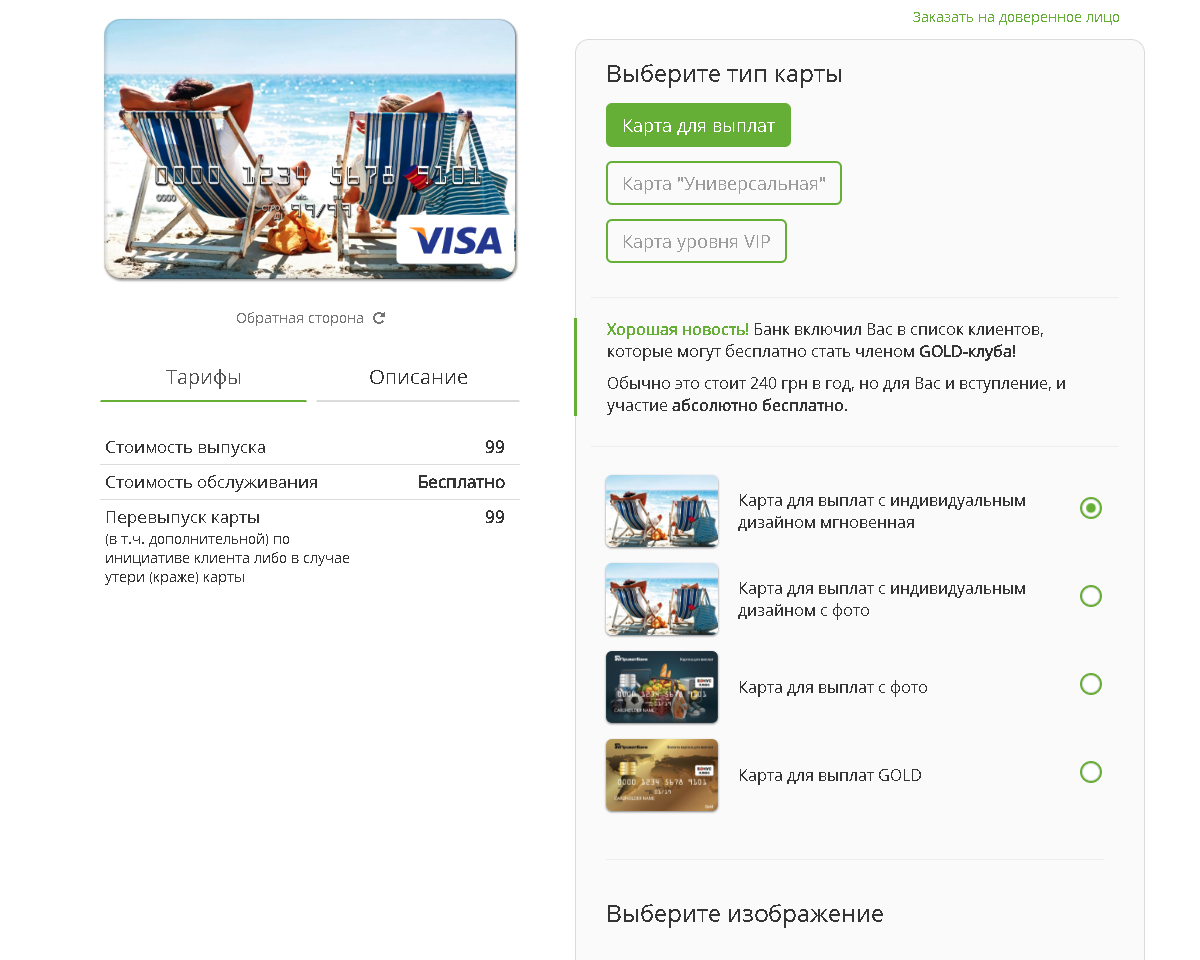Click the green Карта для выплат button
The image size is (1200, 960).
(x=698, y=125)
